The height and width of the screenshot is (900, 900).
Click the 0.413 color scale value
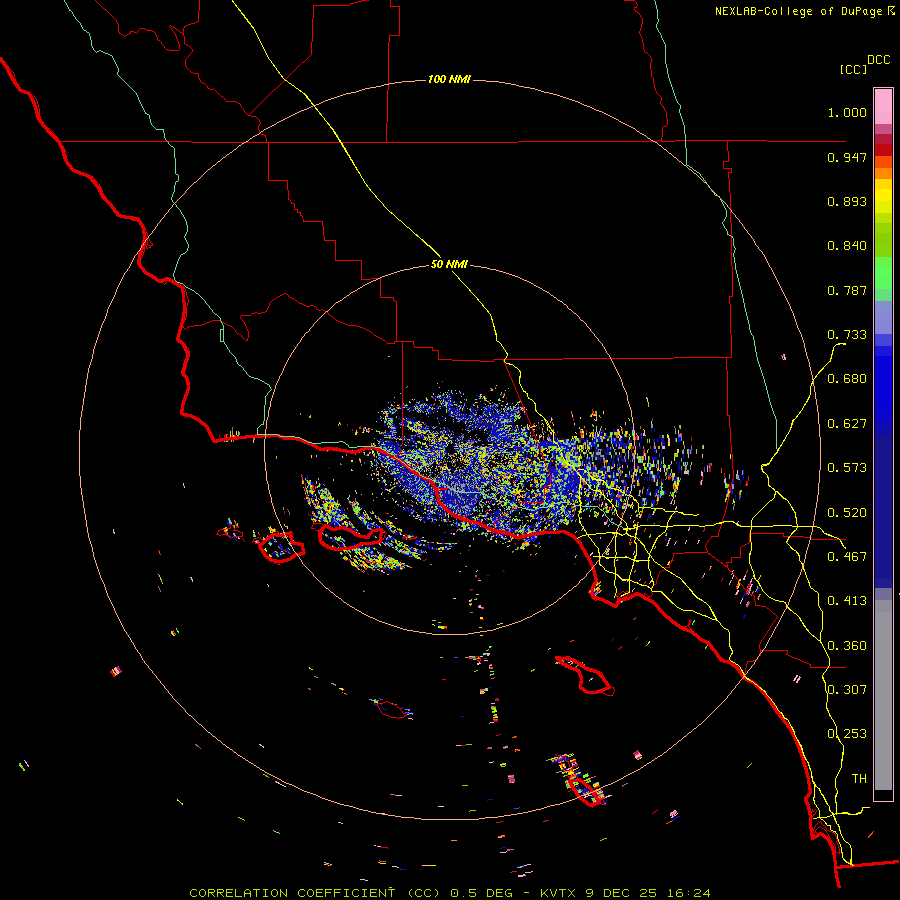click(x=847, y=601)
